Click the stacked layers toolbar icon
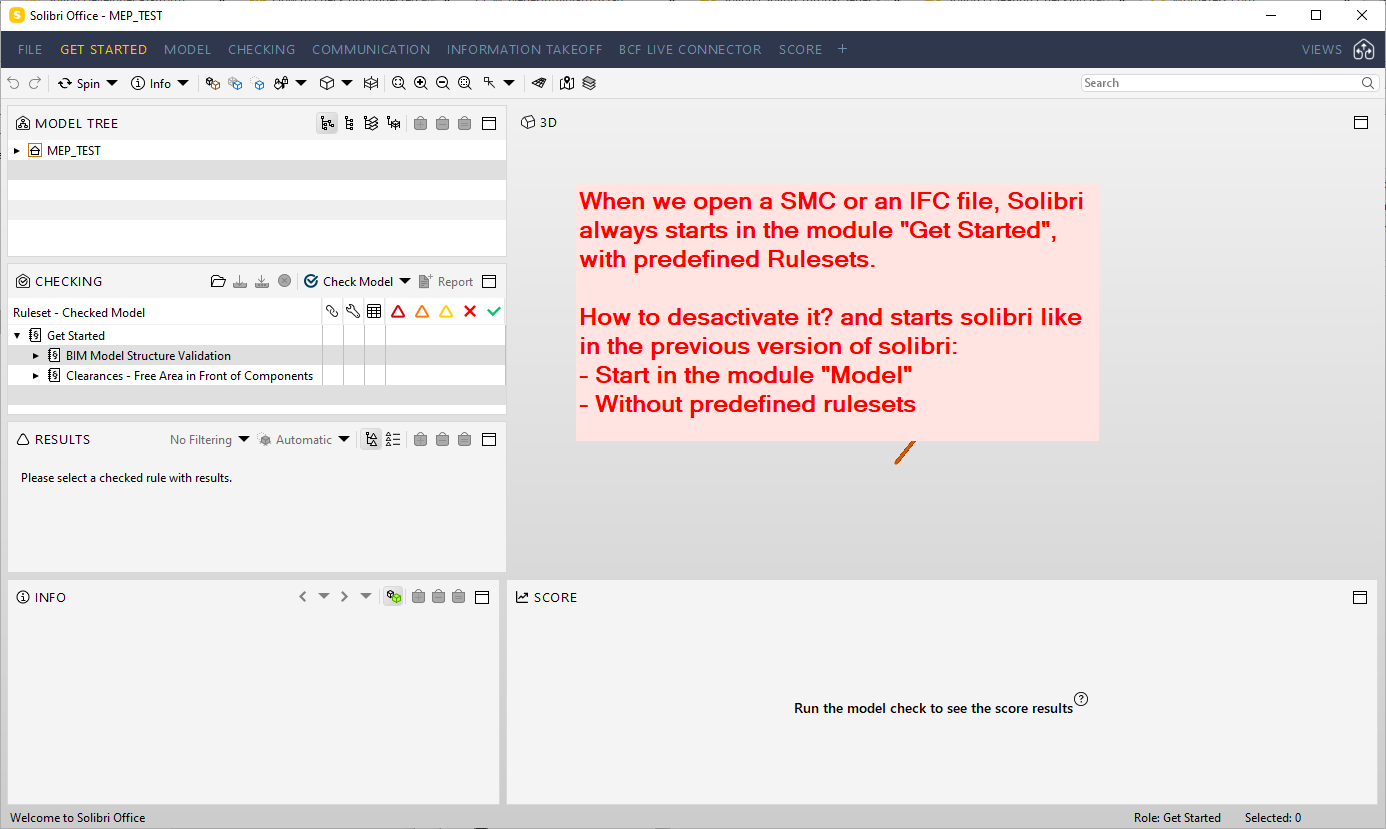This screenshot has width=1386, height=829. (589, 84)
